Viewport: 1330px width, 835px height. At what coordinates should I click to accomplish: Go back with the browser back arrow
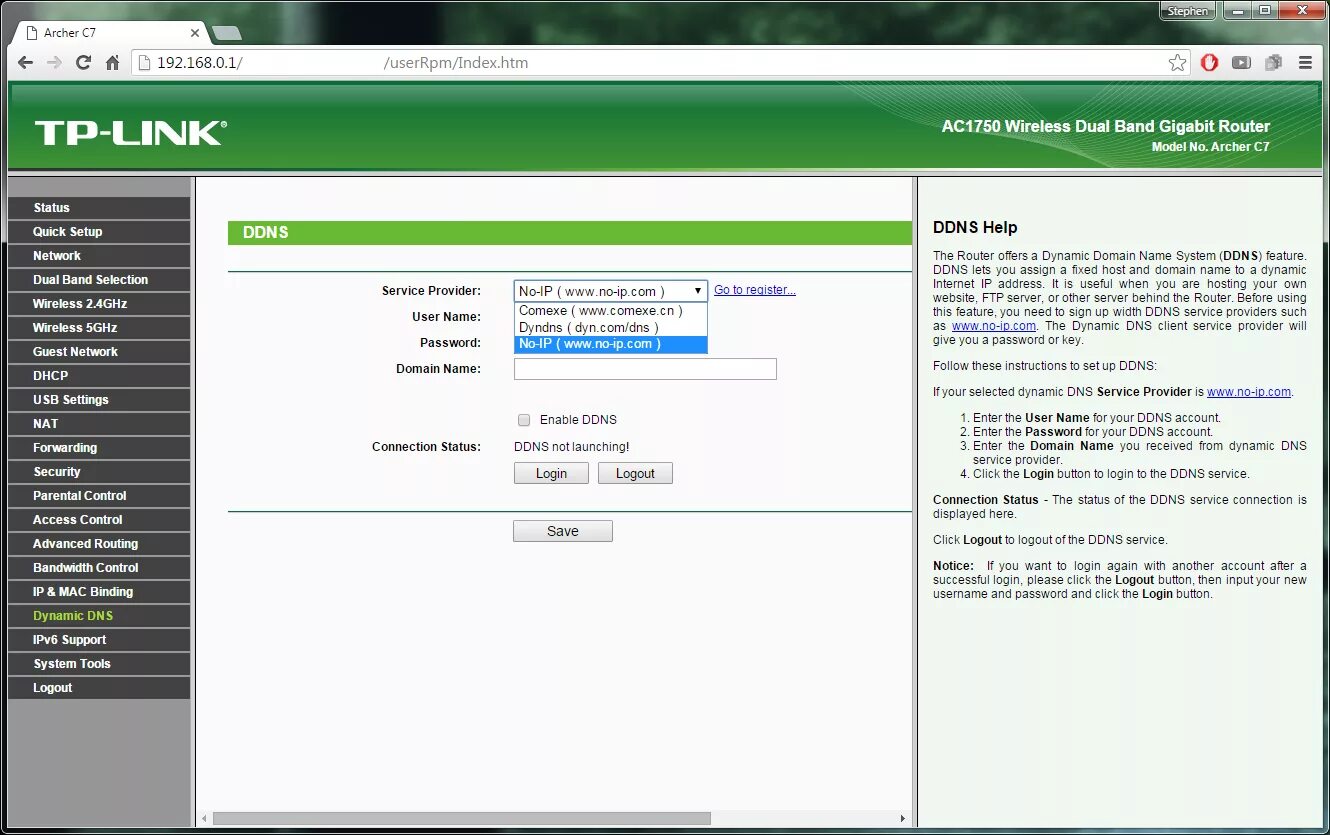coord(26,62)
